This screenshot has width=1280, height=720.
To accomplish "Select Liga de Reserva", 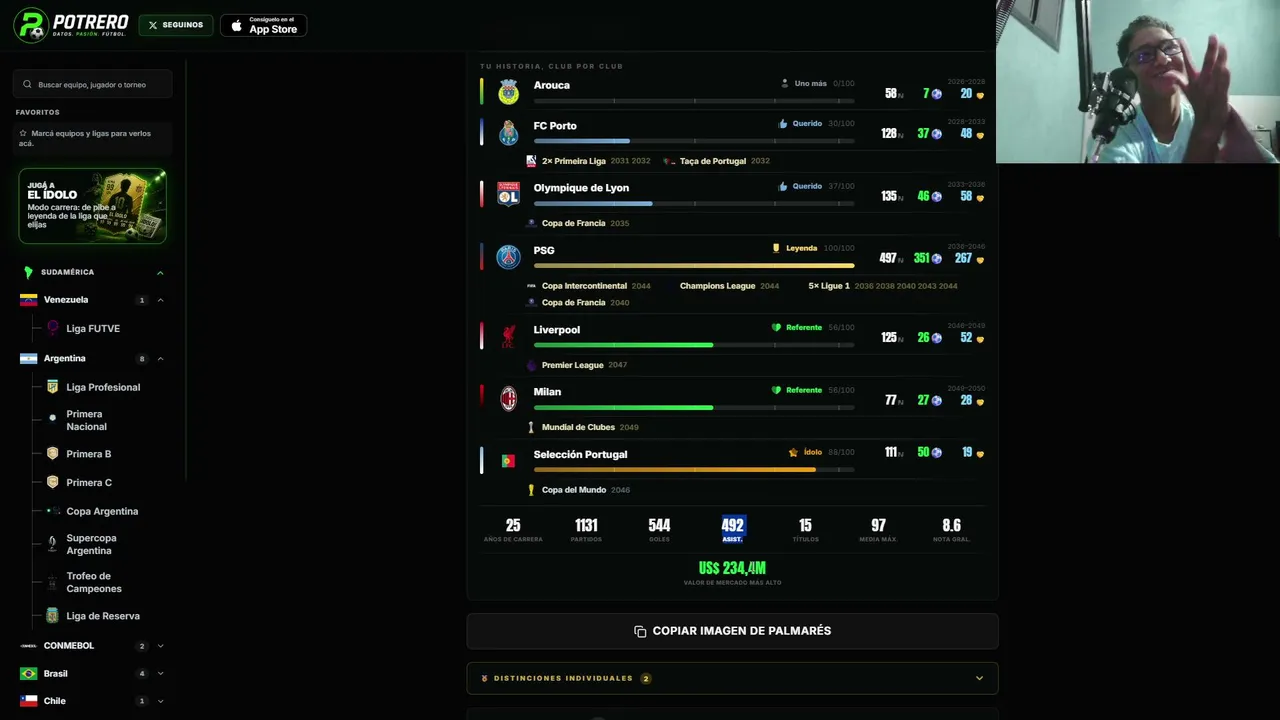I will pos(103,616).
